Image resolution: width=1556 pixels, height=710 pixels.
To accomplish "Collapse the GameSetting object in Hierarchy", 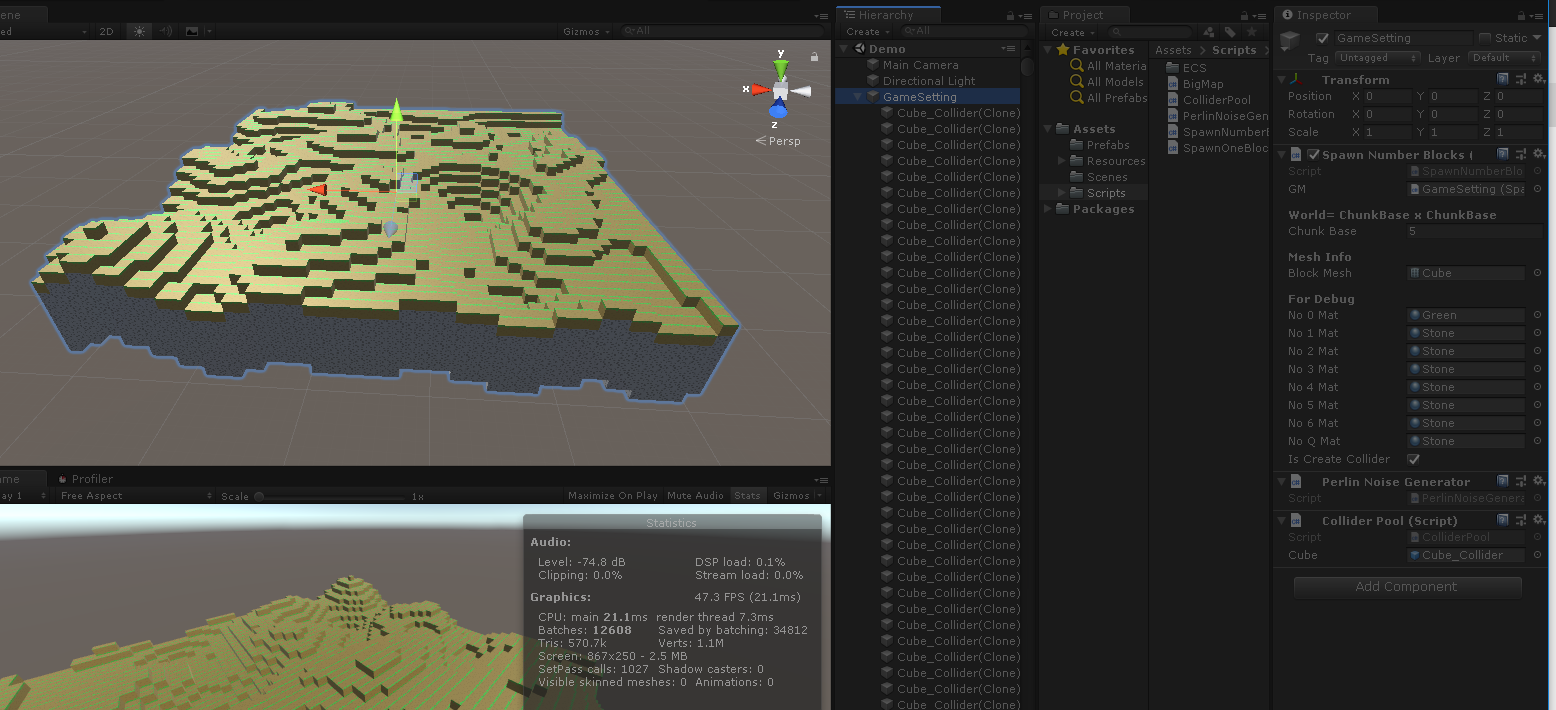I will (x=858, y=97).
